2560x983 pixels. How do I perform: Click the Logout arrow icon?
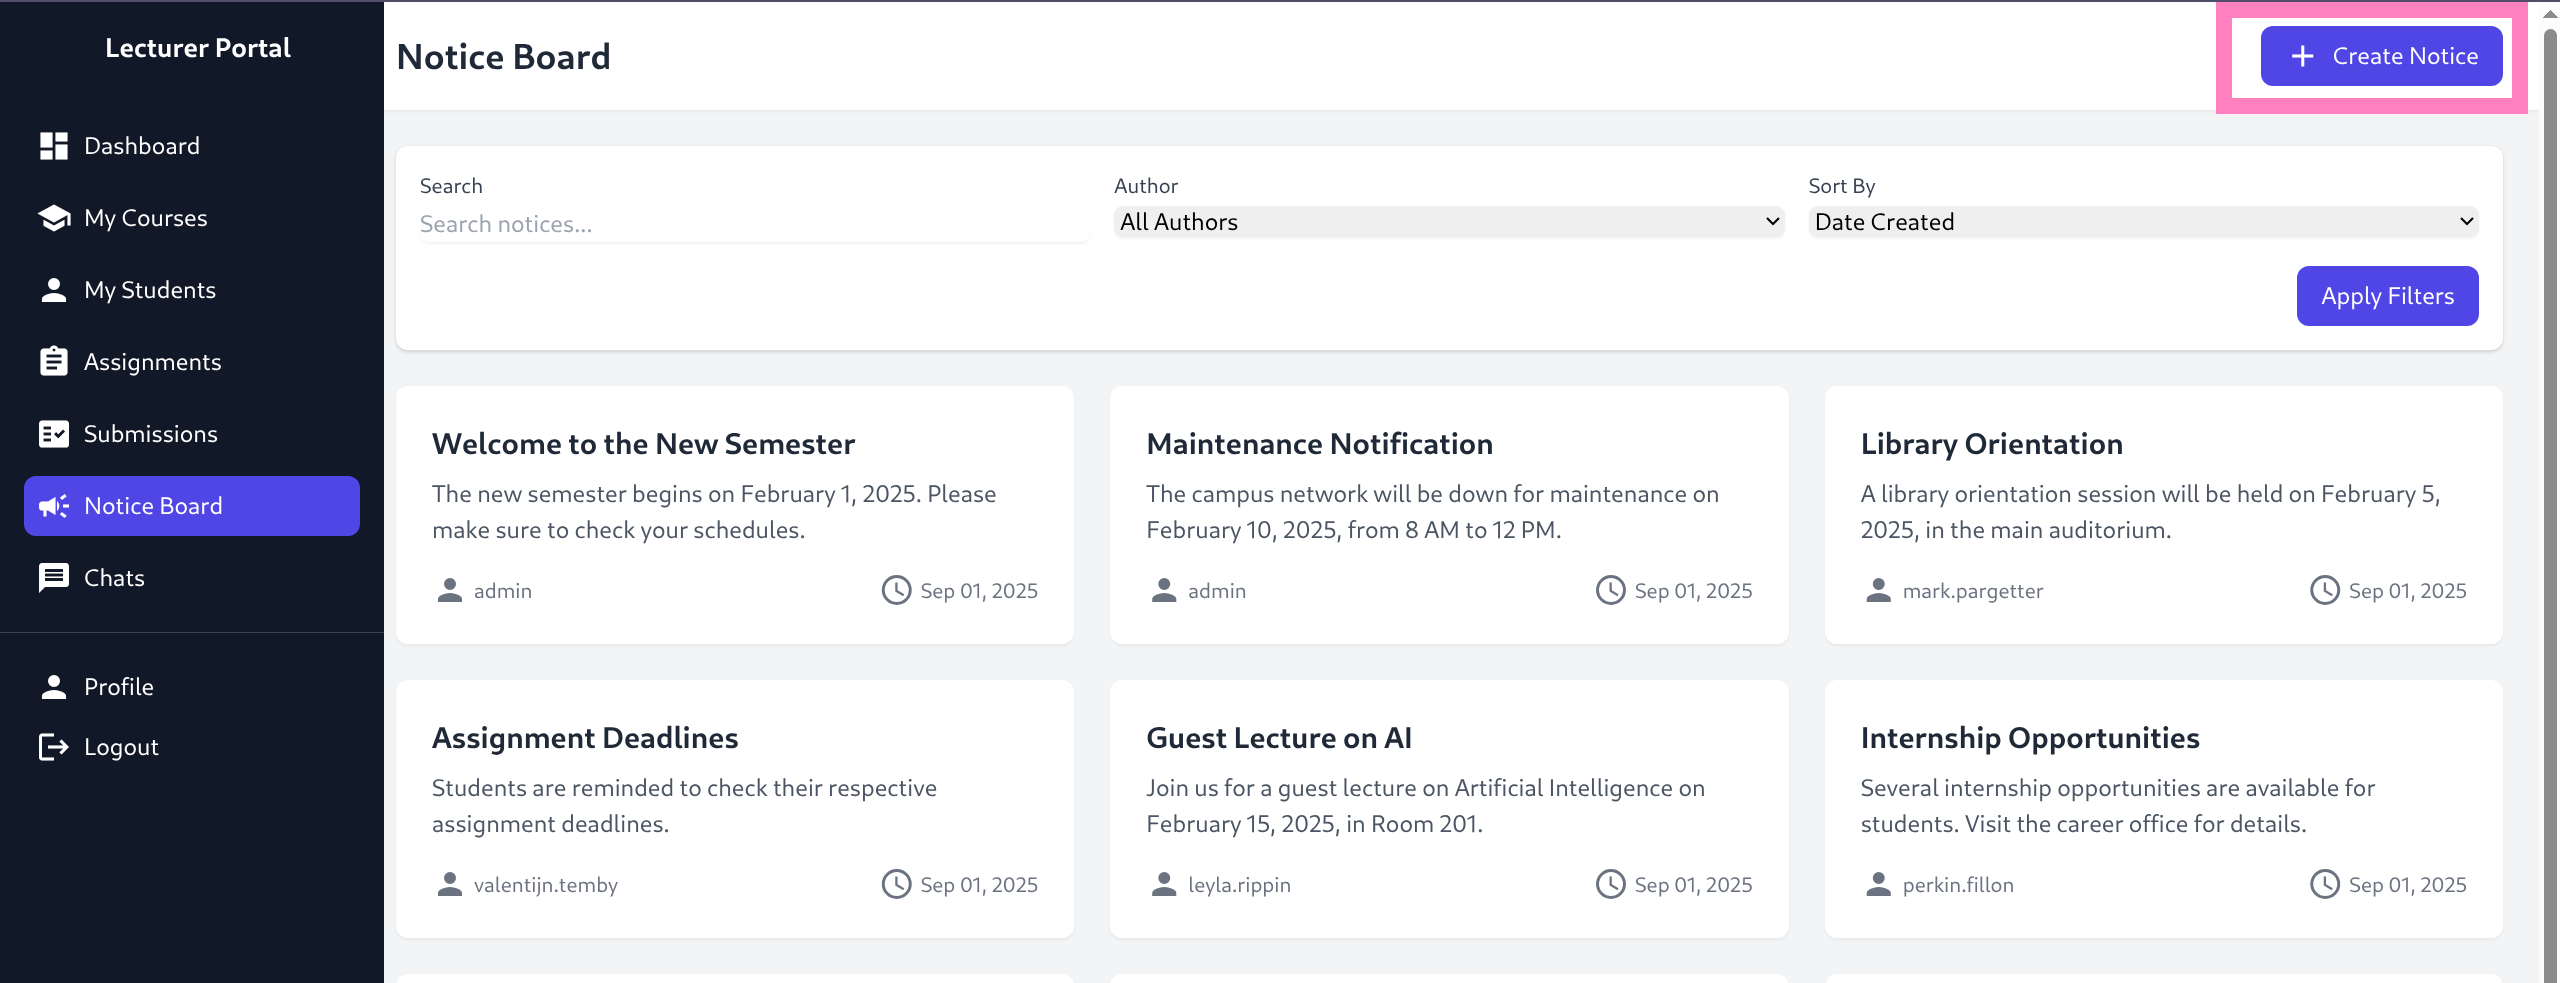pyautogui.click(x=54, y=747)
